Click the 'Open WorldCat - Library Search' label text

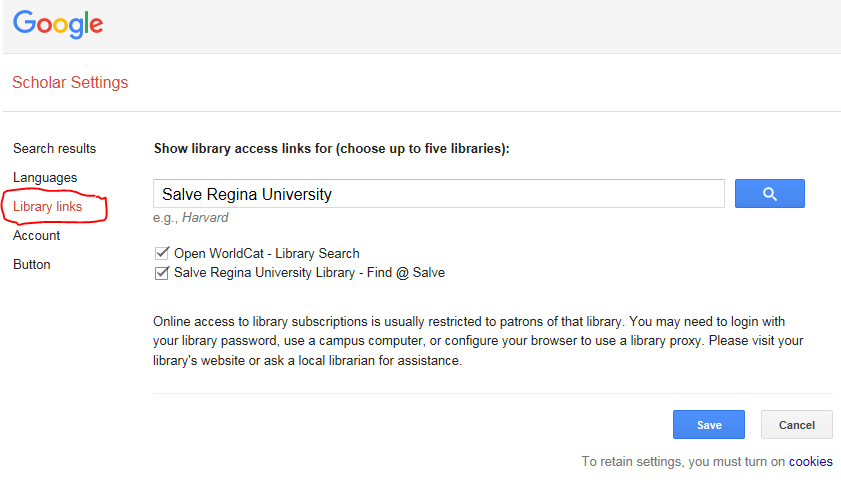point(267,253)
